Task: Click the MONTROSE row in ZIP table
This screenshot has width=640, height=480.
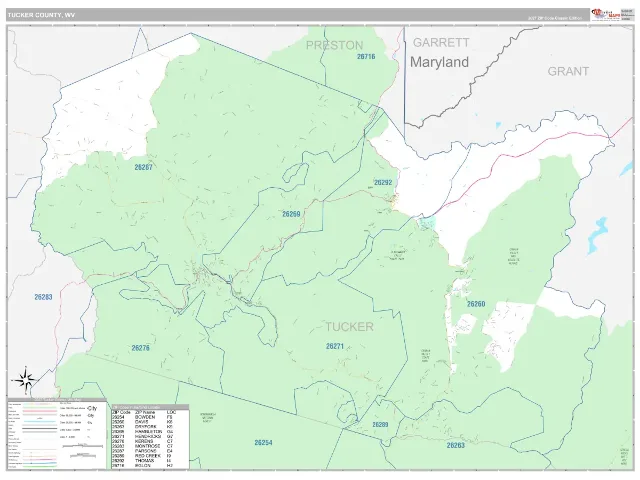Action: (150, 446)
